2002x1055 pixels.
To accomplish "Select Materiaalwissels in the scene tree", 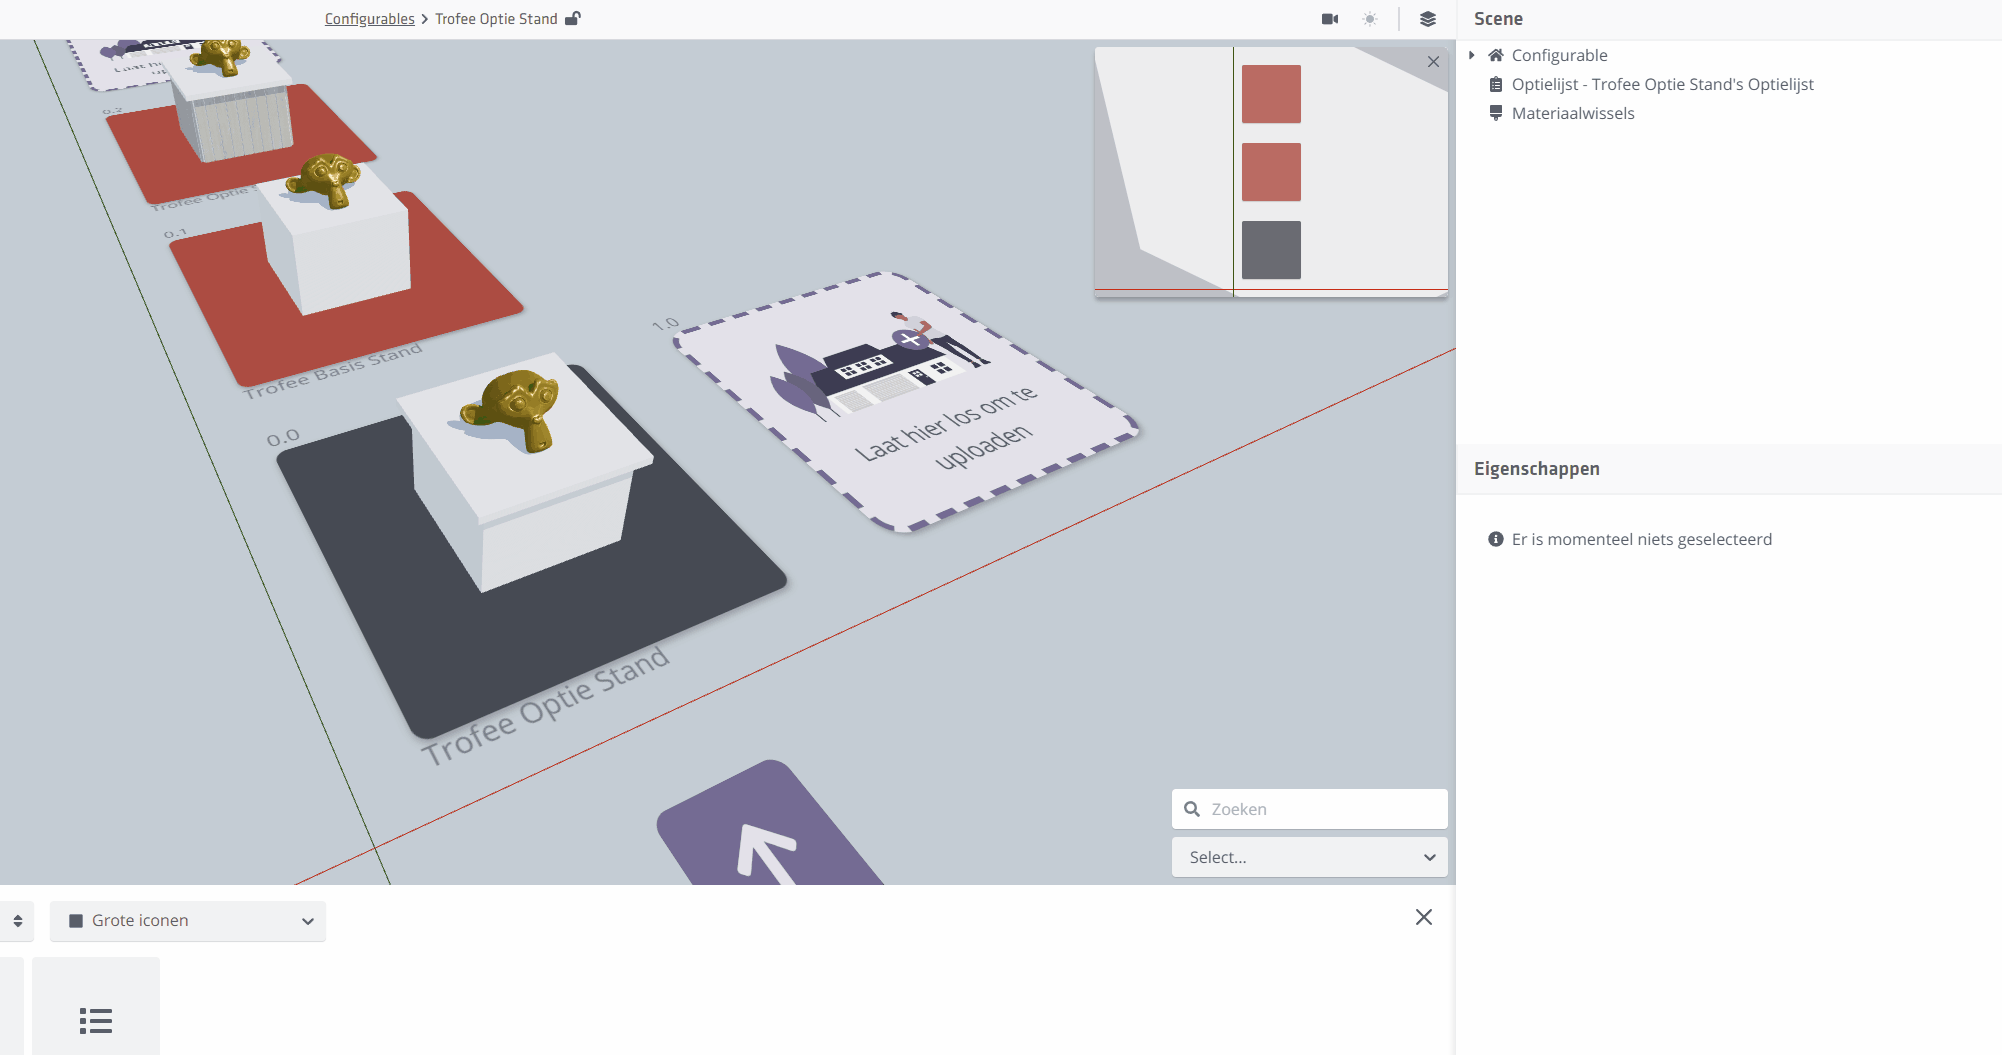I will 1572,114.
